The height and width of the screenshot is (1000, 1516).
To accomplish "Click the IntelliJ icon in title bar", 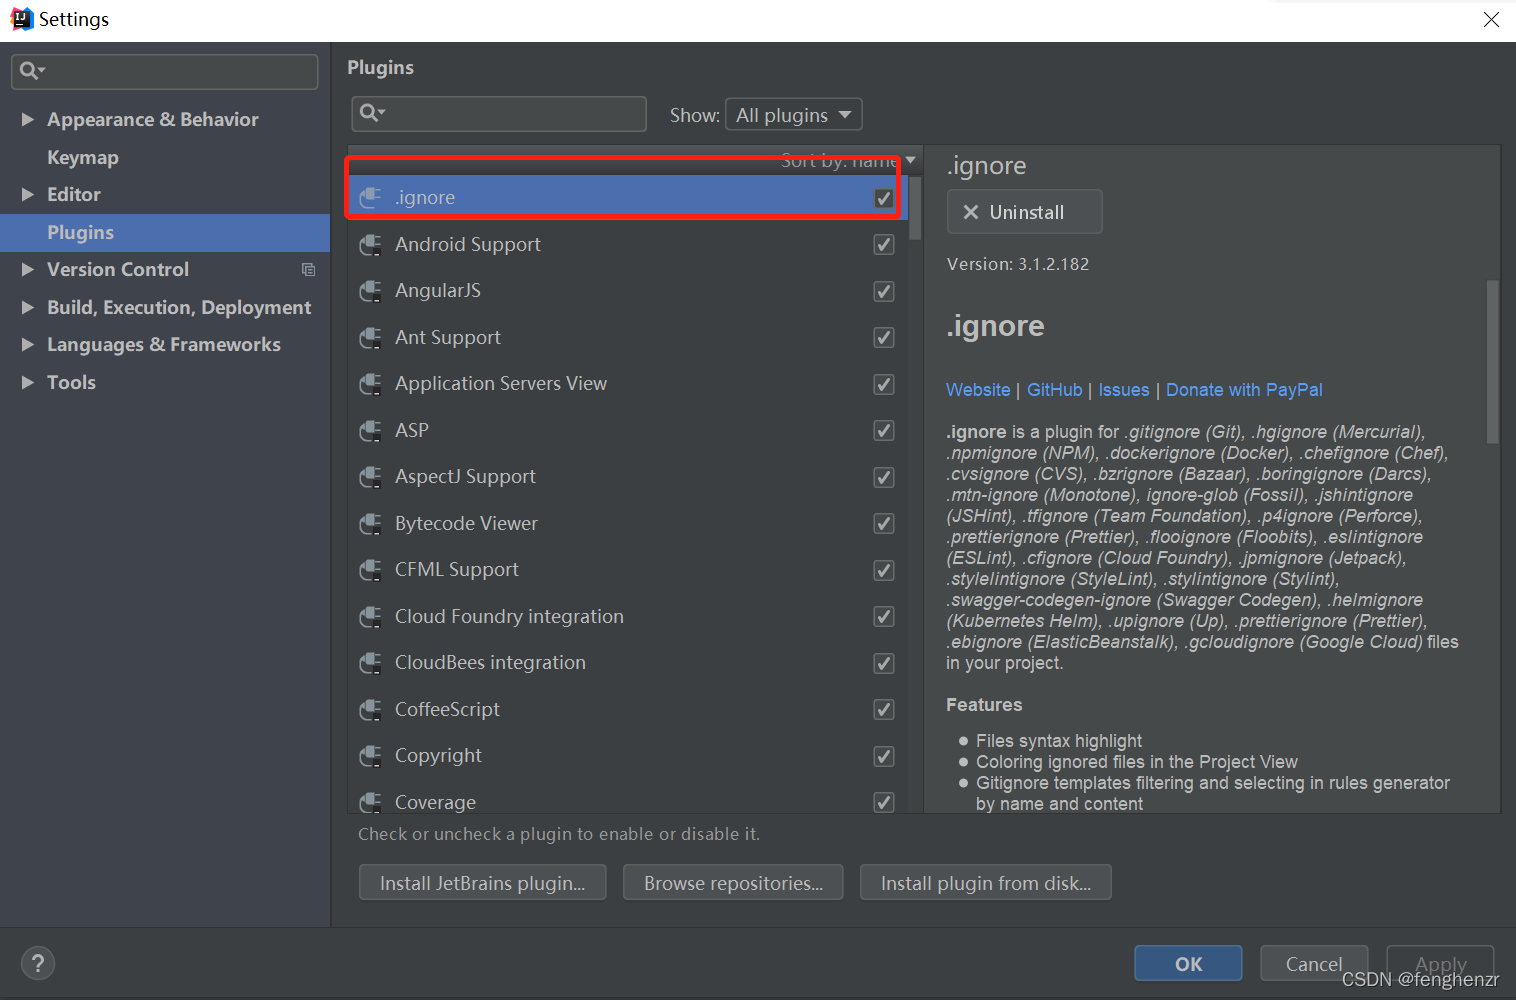I will click(21, 19).
